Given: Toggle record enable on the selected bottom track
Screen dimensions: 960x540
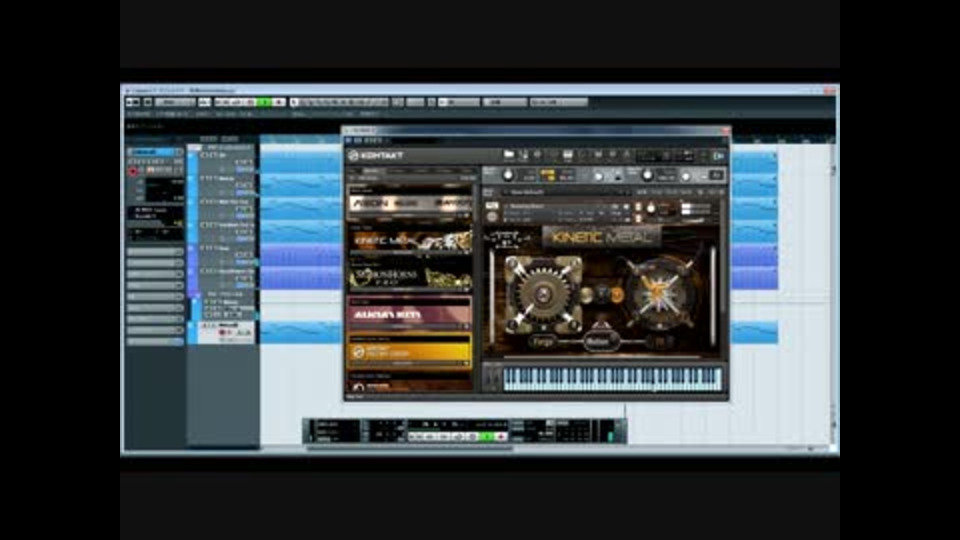Looking at the screenshot, I should click(x=222, y=332).
